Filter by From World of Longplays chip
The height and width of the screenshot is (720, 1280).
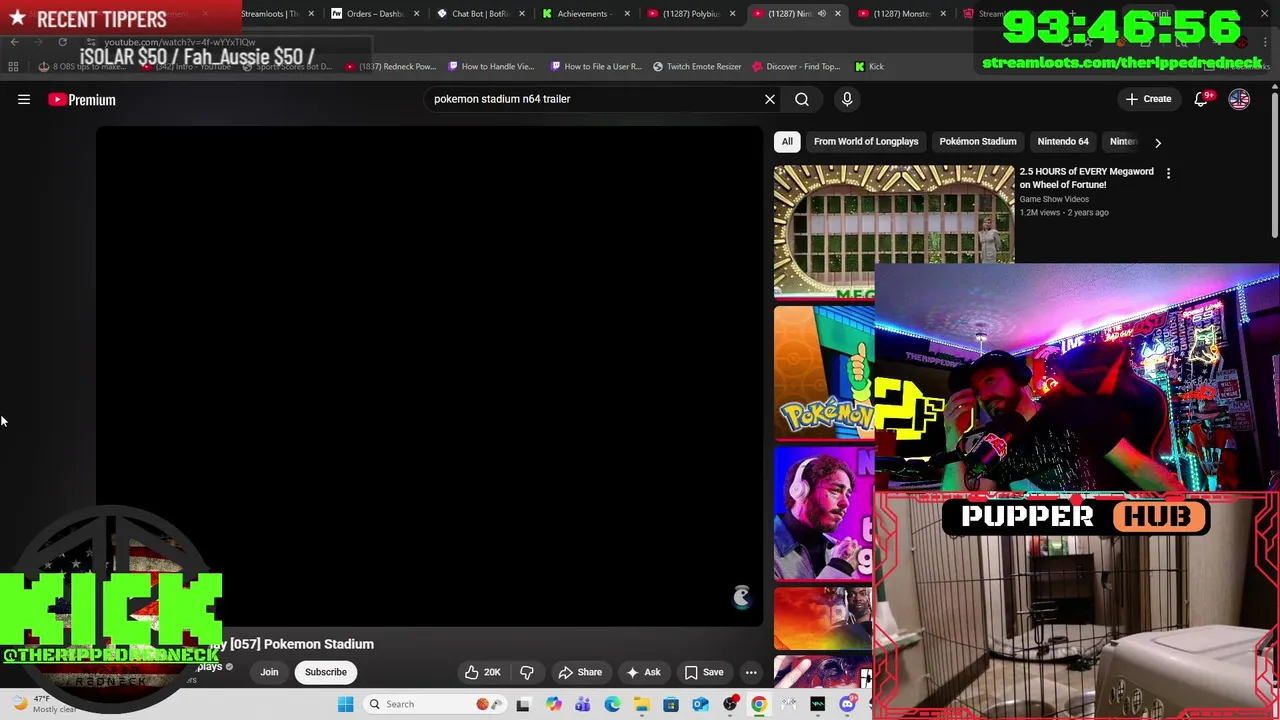pyautogui.click(x=866, y=141)
